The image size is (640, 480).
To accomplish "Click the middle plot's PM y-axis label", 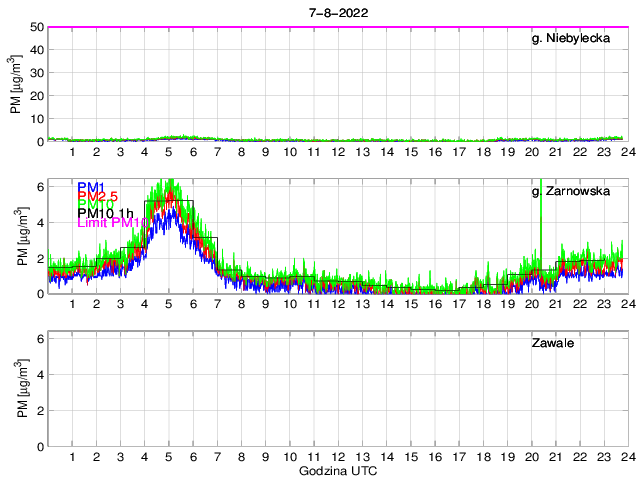I will 24,237.
